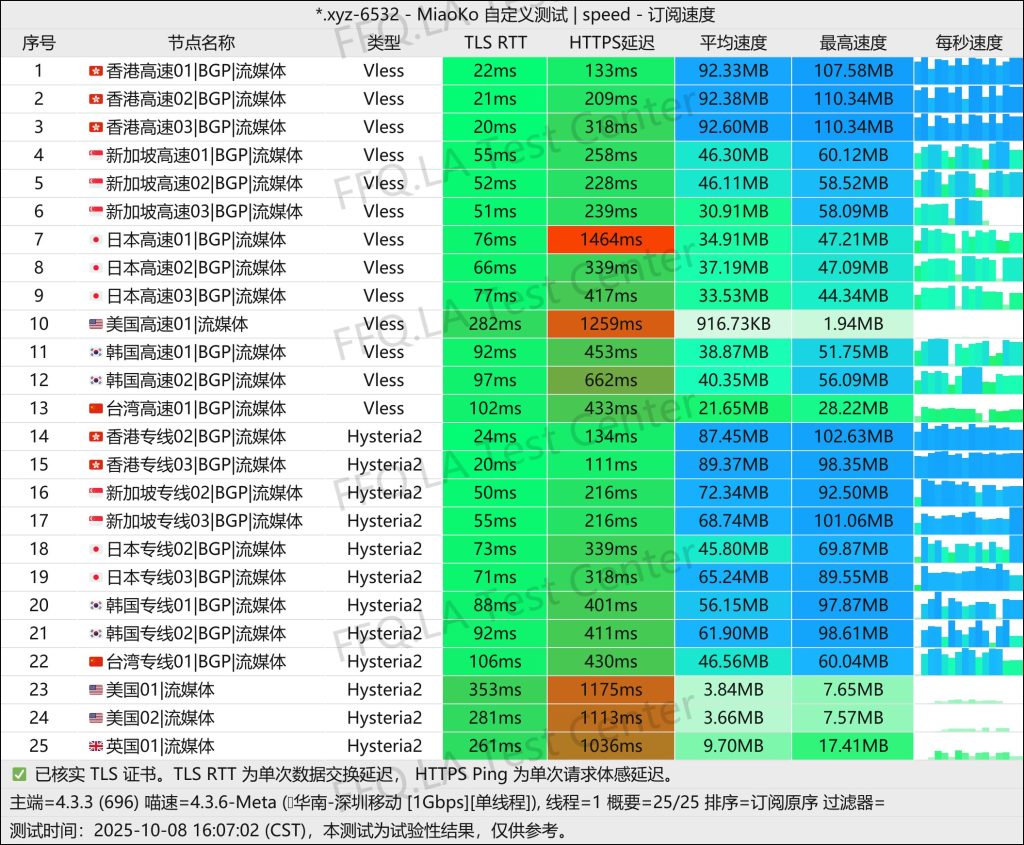1024x845 pixels.
Task: Select the 美国01|流媒体 node name
Action: (160, 690)
